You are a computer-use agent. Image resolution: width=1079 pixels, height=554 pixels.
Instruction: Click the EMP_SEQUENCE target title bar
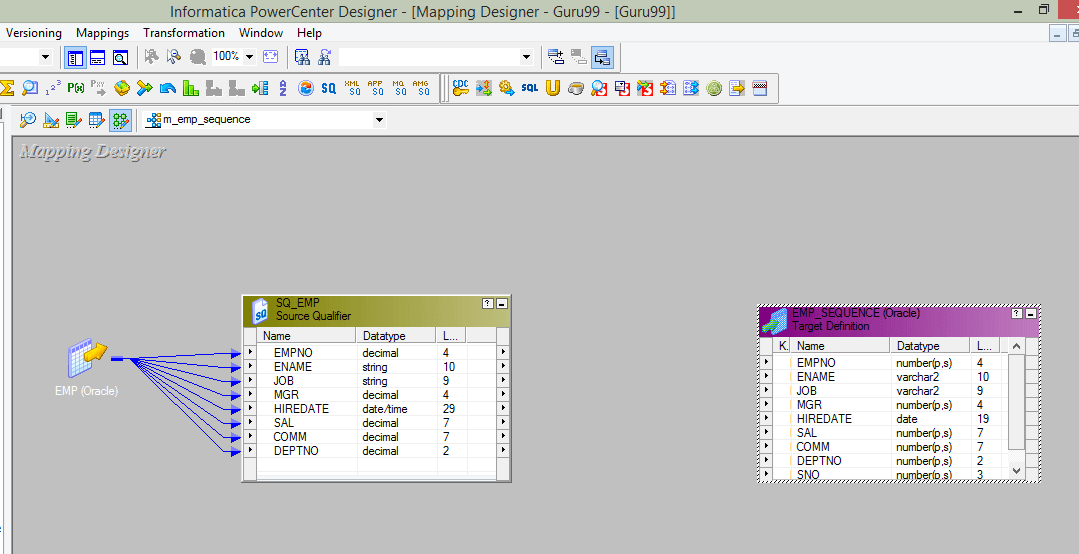click(x=880, y=319)
